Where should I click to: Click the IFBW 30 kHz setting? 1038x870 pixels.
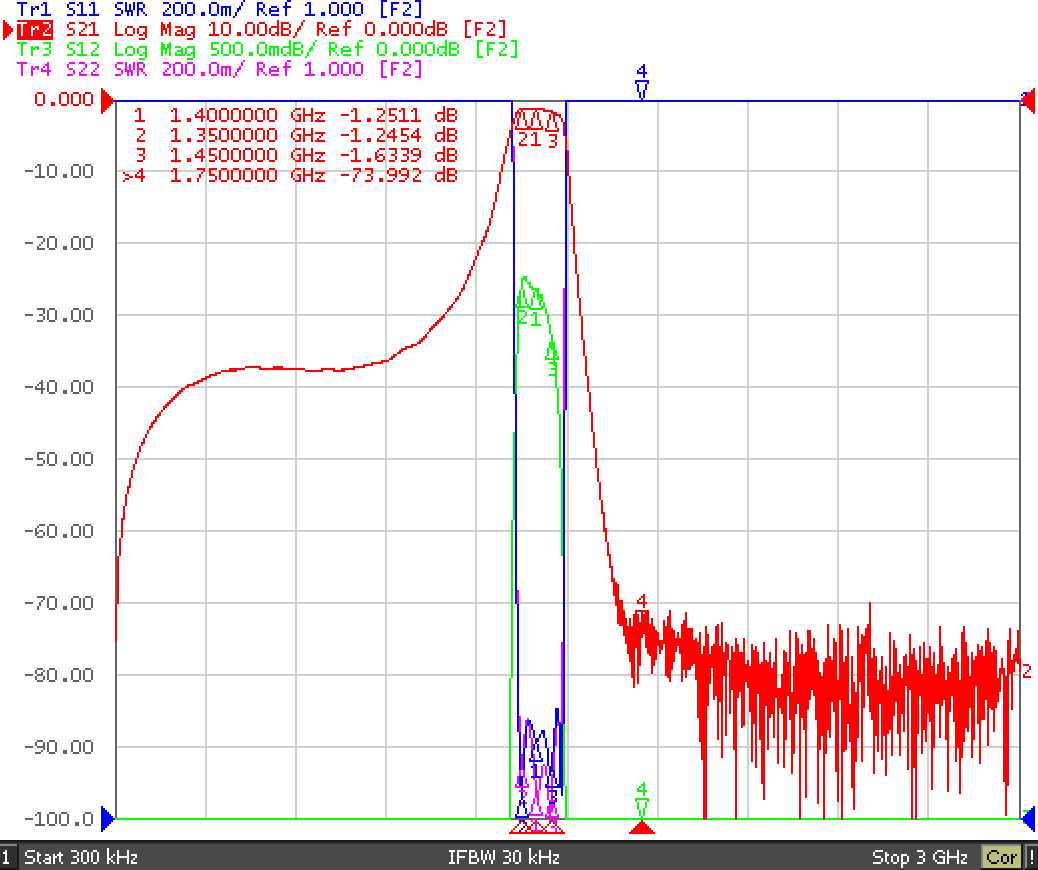coord(504,857)
